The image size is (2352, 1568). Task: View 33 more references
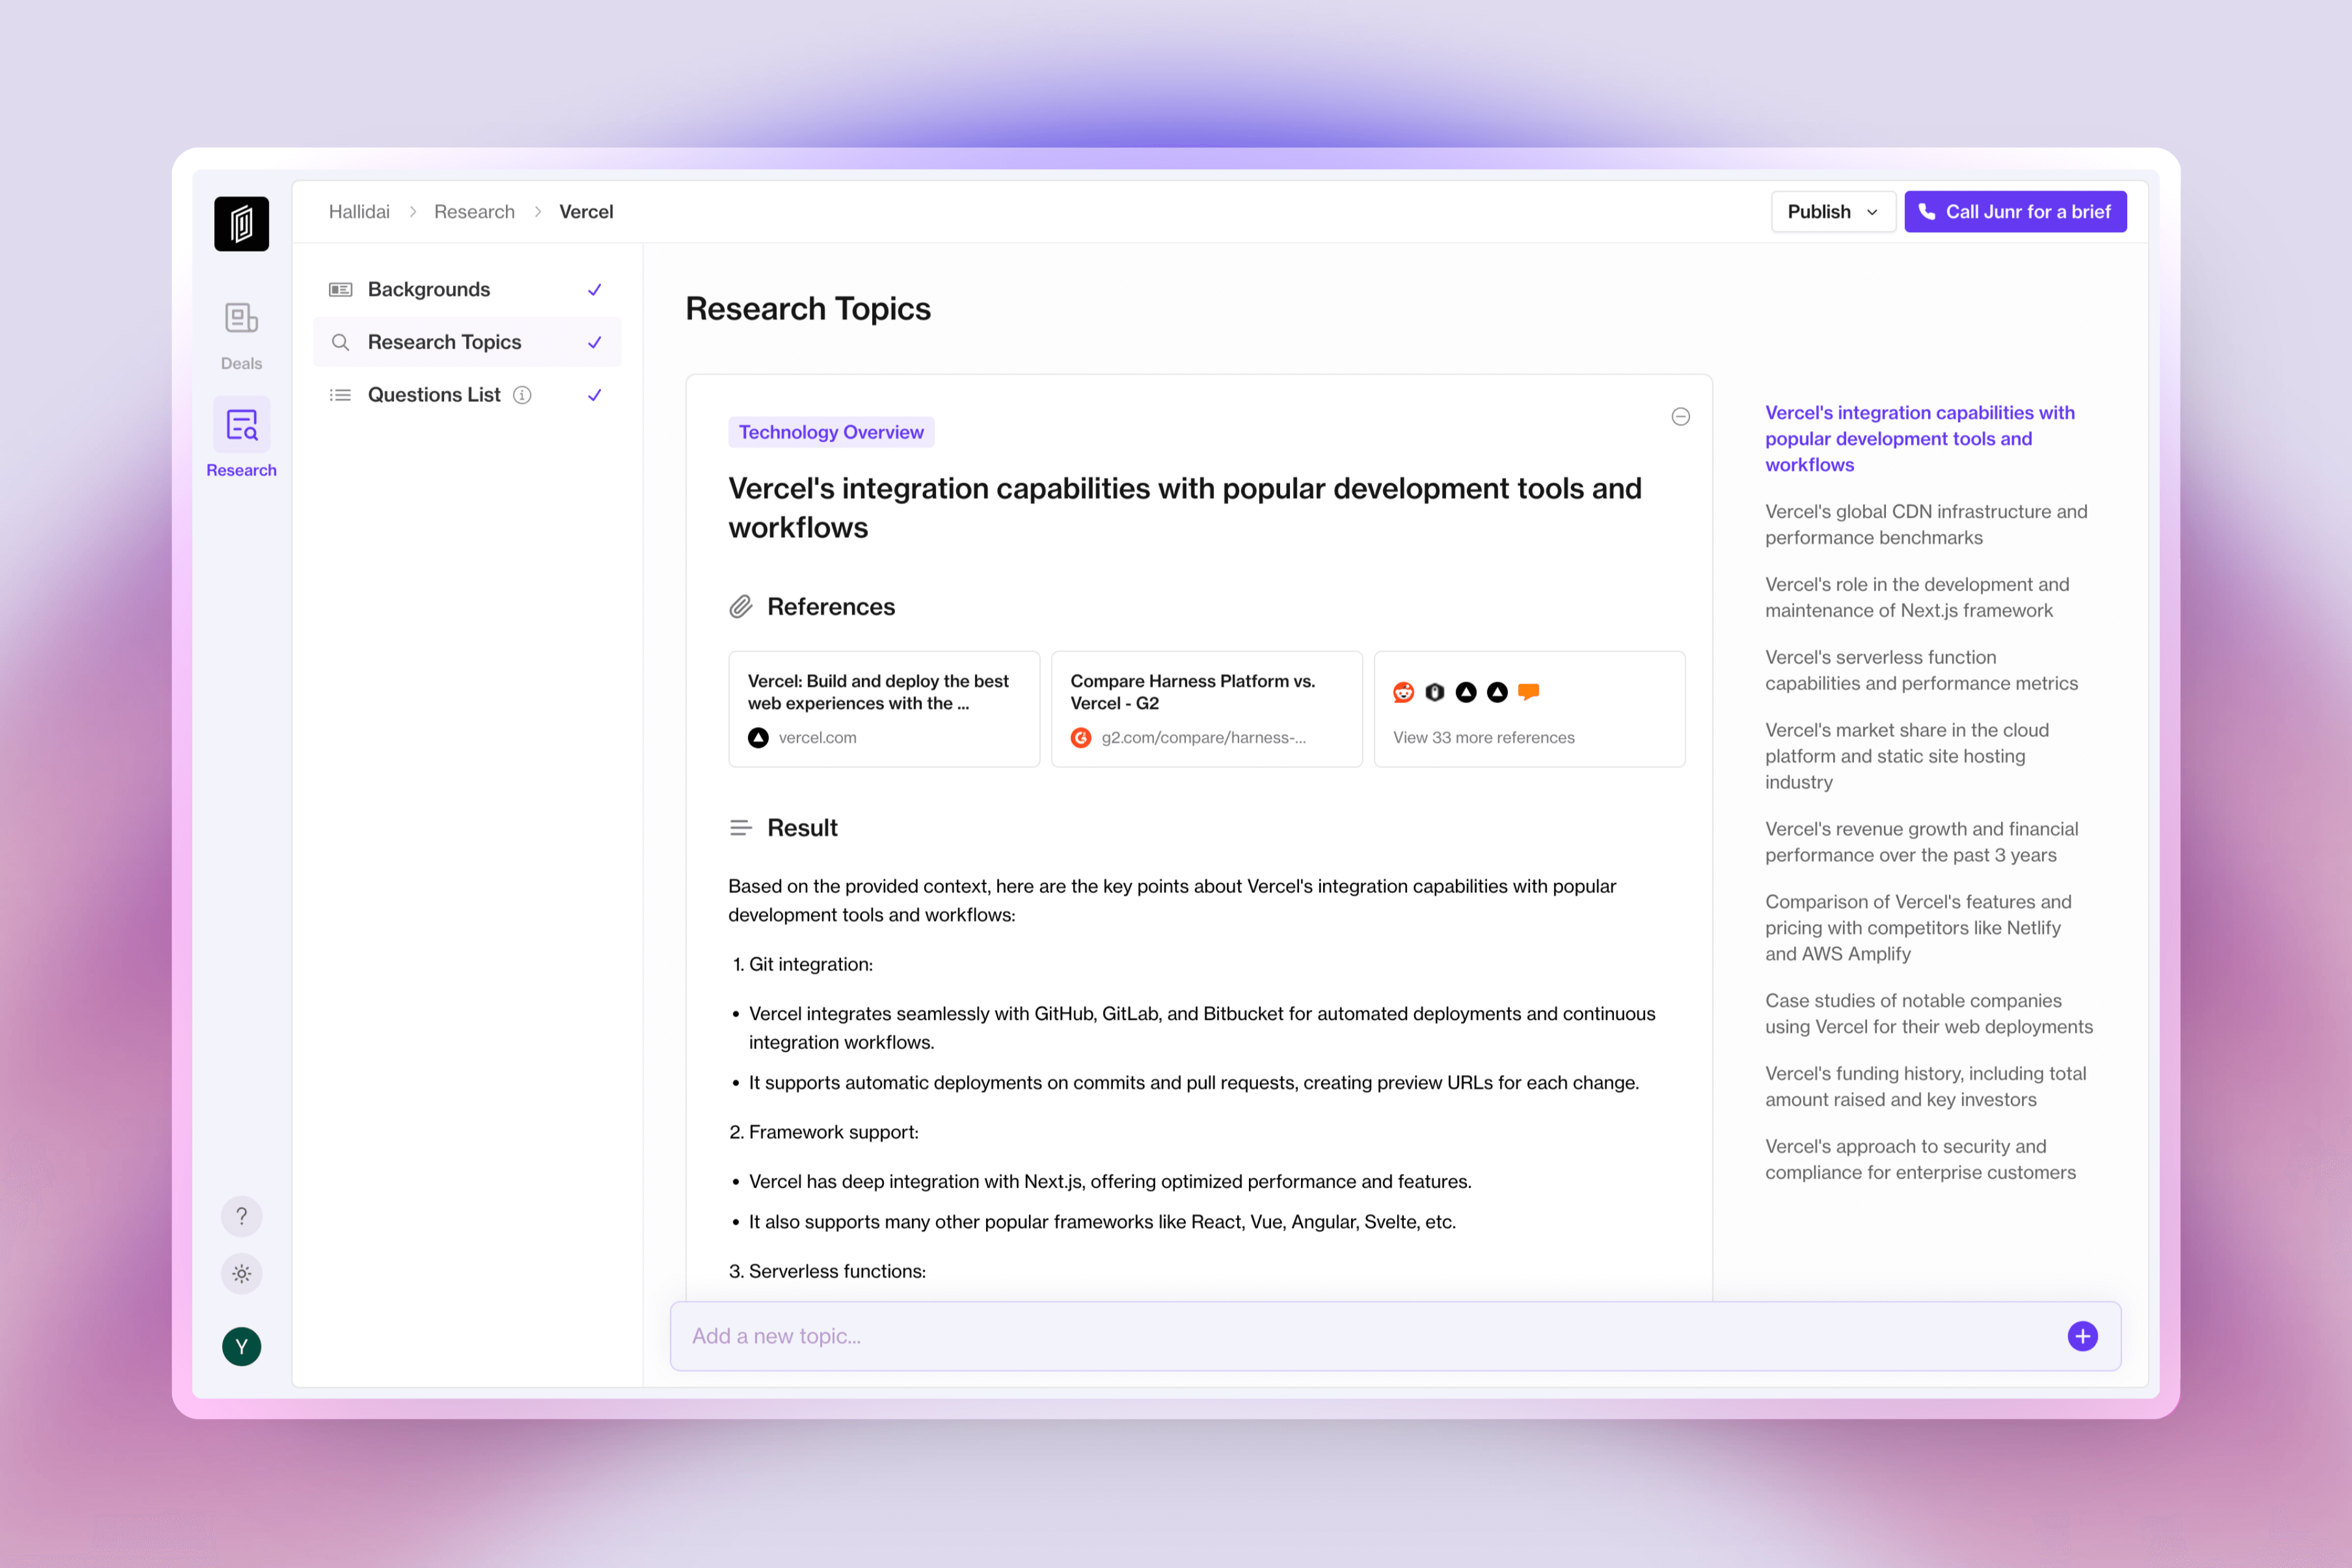[x=1529, y=709]
